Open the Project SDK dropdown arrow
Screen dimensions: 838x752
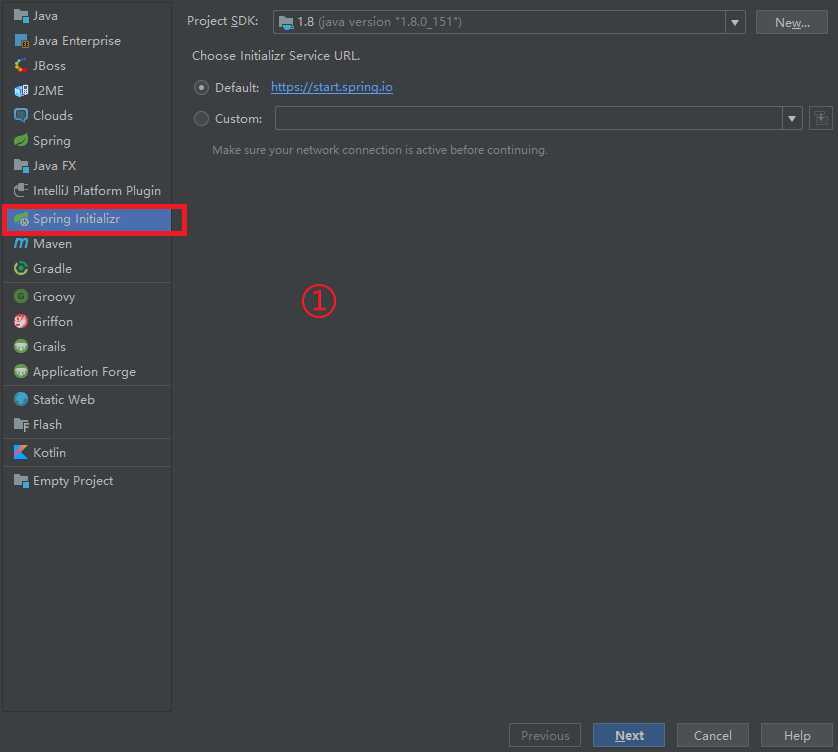pyautogui.click(x=735, y=22)
